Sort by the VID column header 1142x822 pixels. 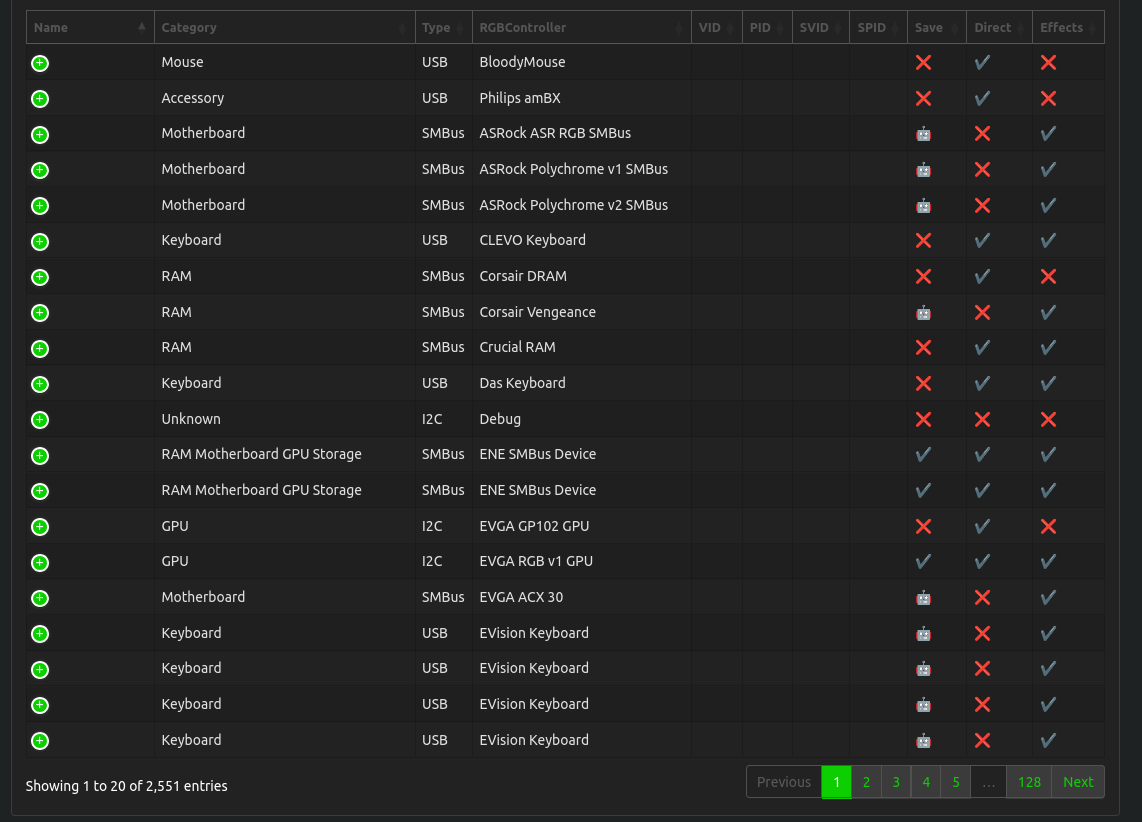pyautogui.click(x=717, y=28)
